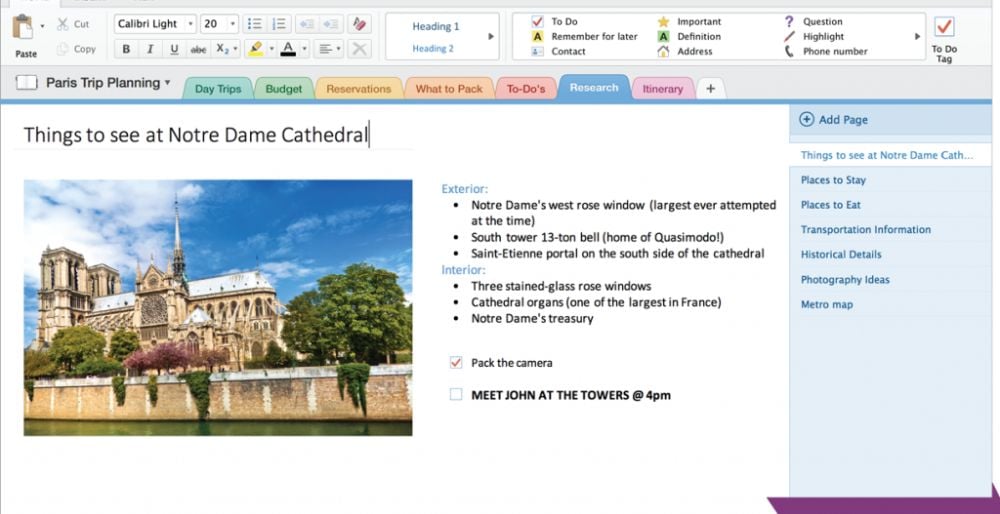
Task: Check the 'MEET JOHN AT THE TOWERS' box
Action: click(x=456, y=395)
